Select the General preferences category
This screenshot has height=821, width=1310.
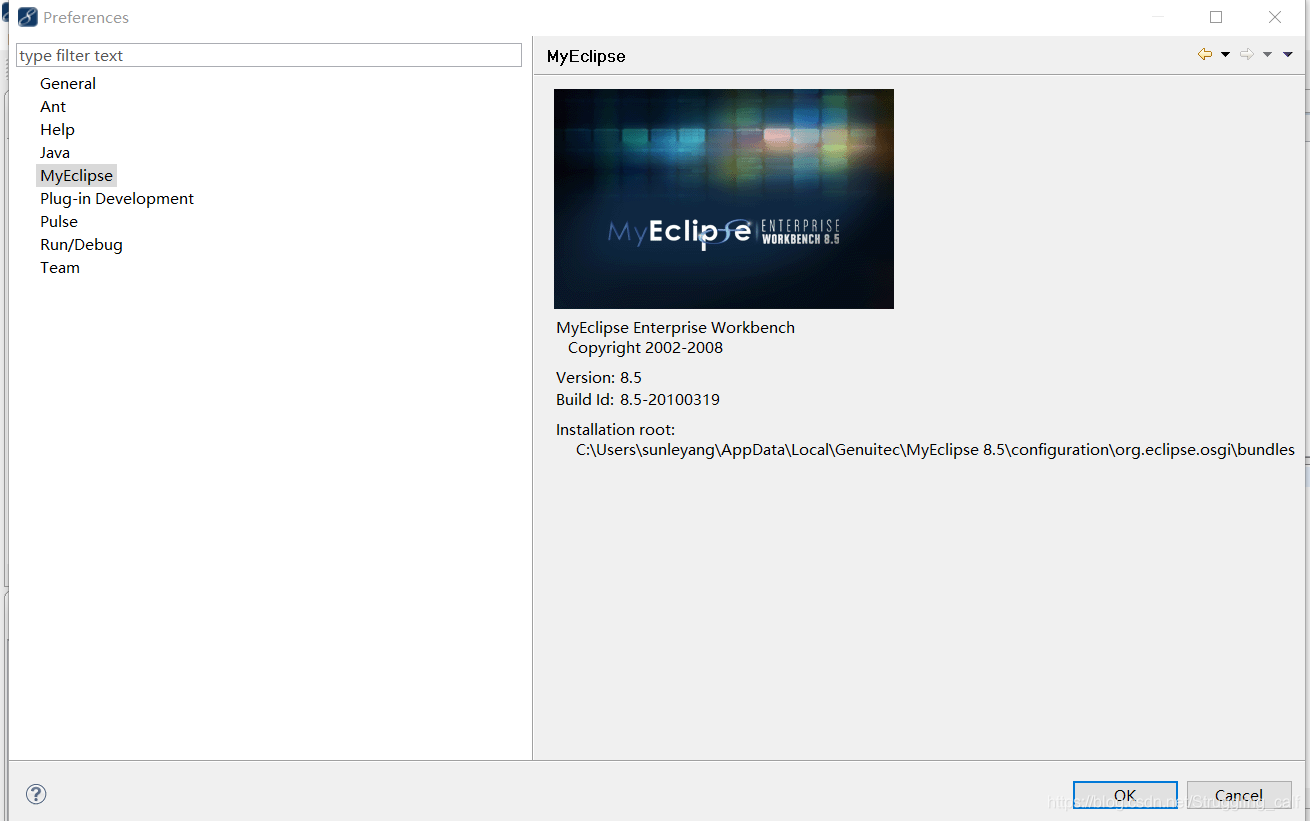coord(68,84)
